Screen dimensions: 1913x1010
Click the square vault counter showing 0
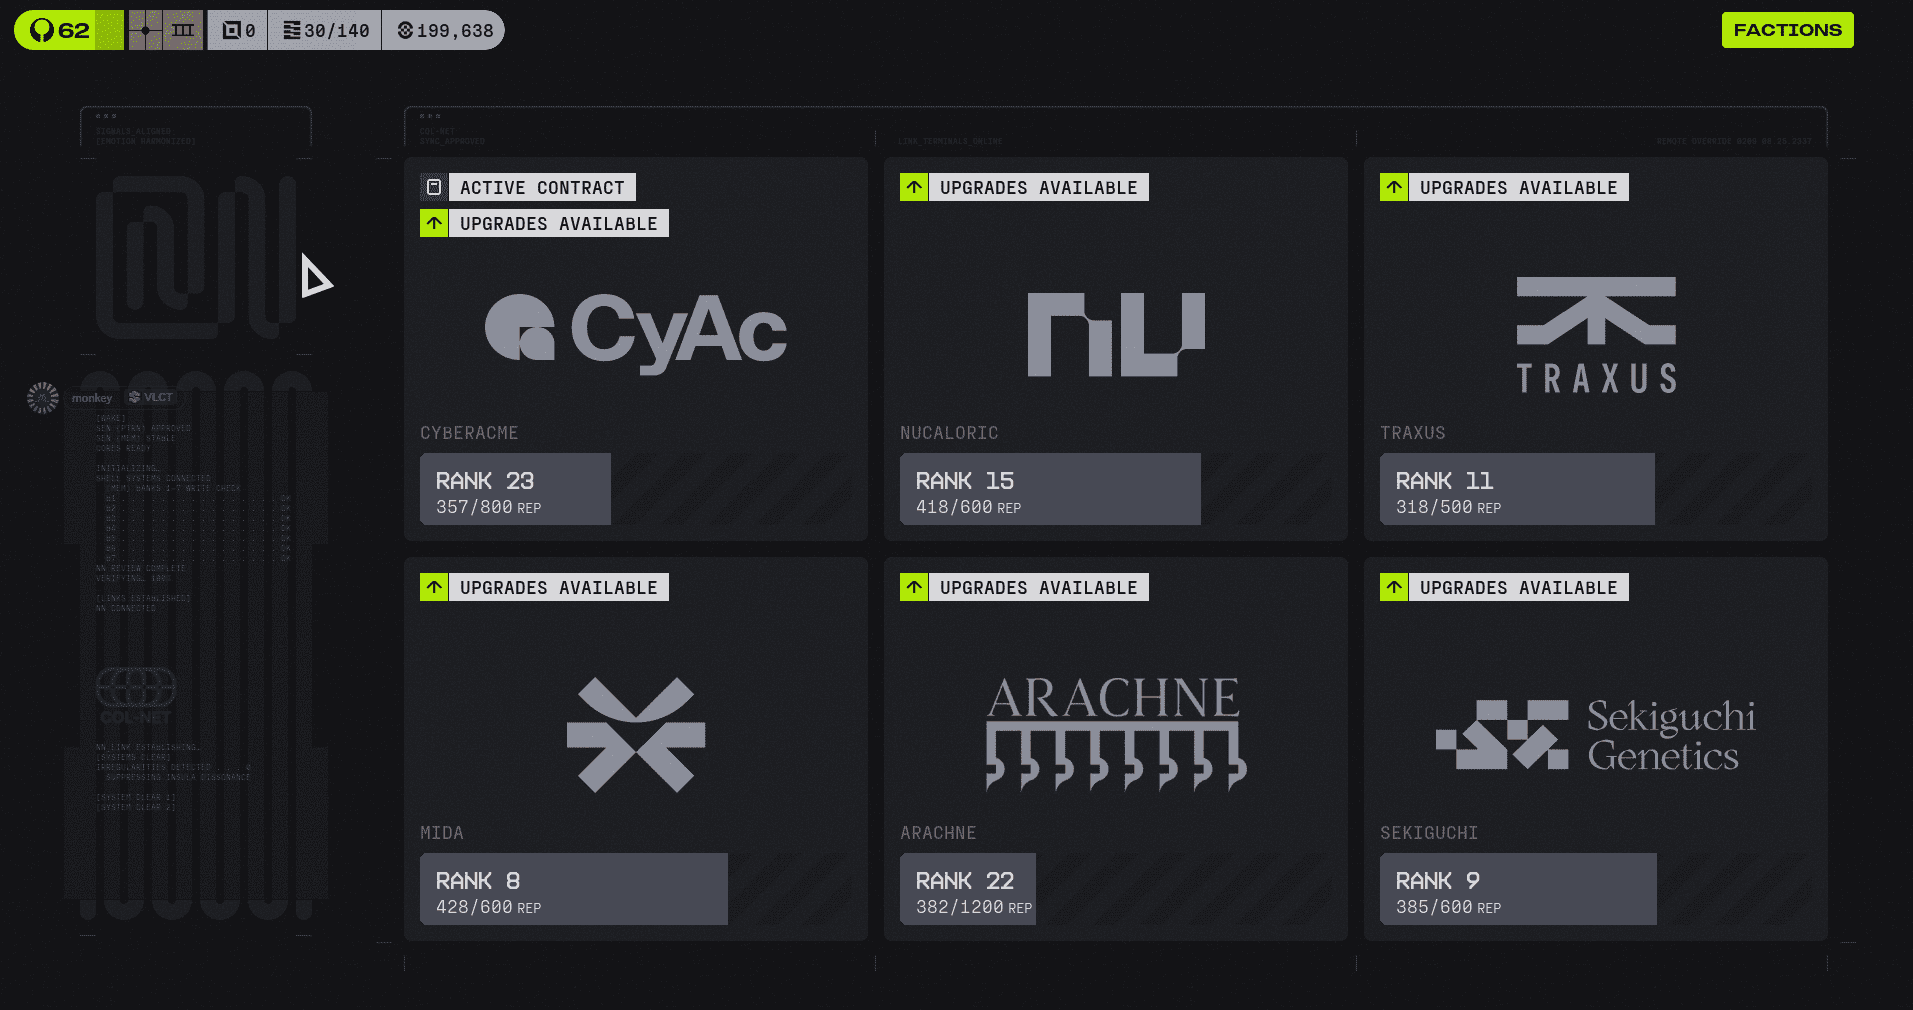(238, 30)
